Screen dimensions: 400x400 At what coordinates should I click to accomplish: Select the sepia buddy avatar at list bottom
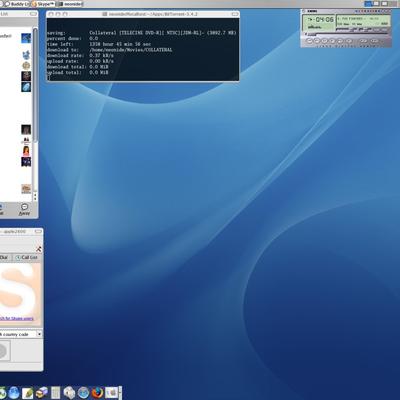[26, 189]
